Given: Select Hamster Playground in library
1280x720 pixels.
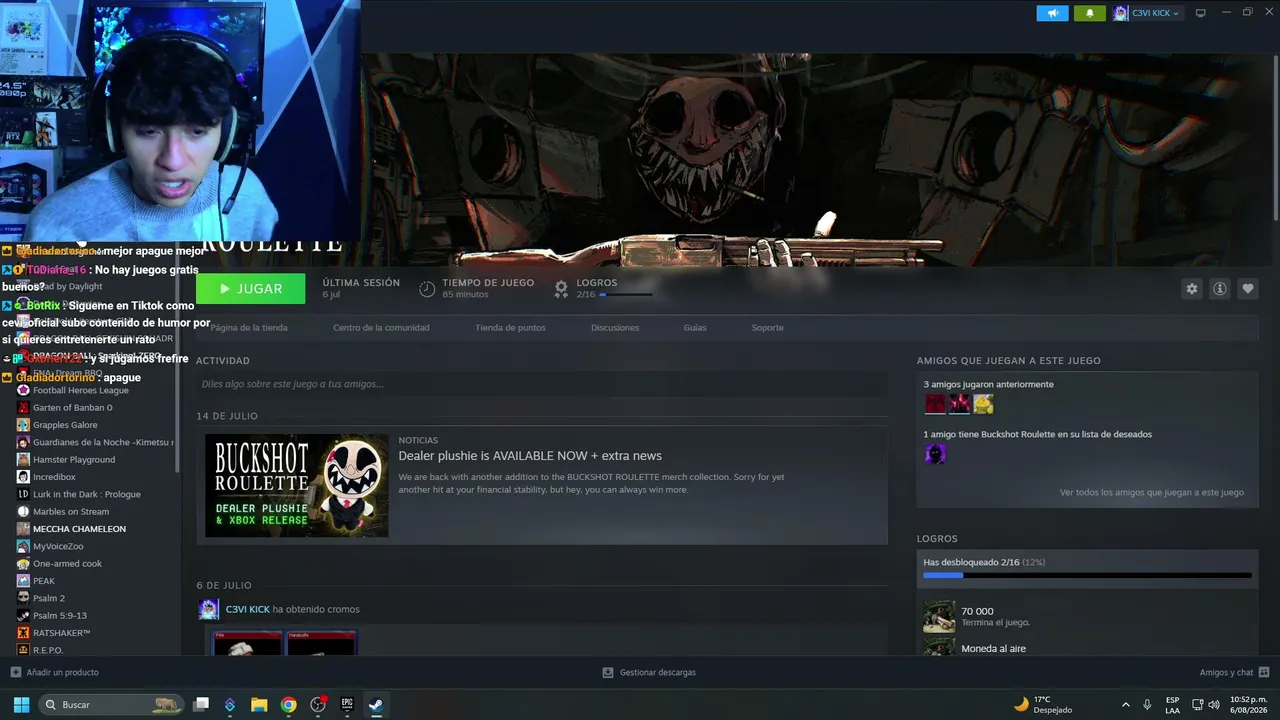Looking at the screenshot, I should [x=74, y=460].
